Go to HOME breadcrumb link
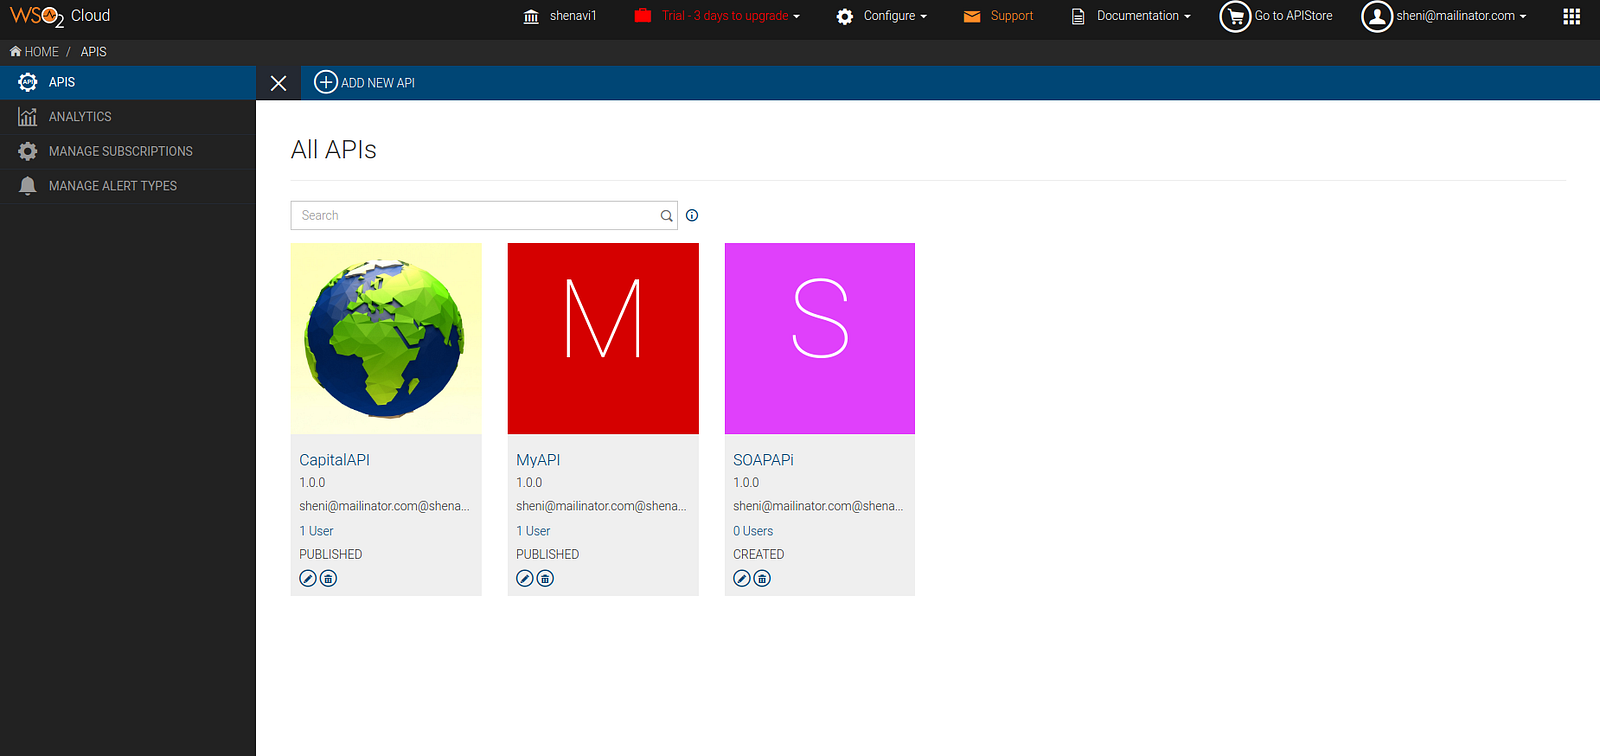1600x756 pixels. coord(41,52)
